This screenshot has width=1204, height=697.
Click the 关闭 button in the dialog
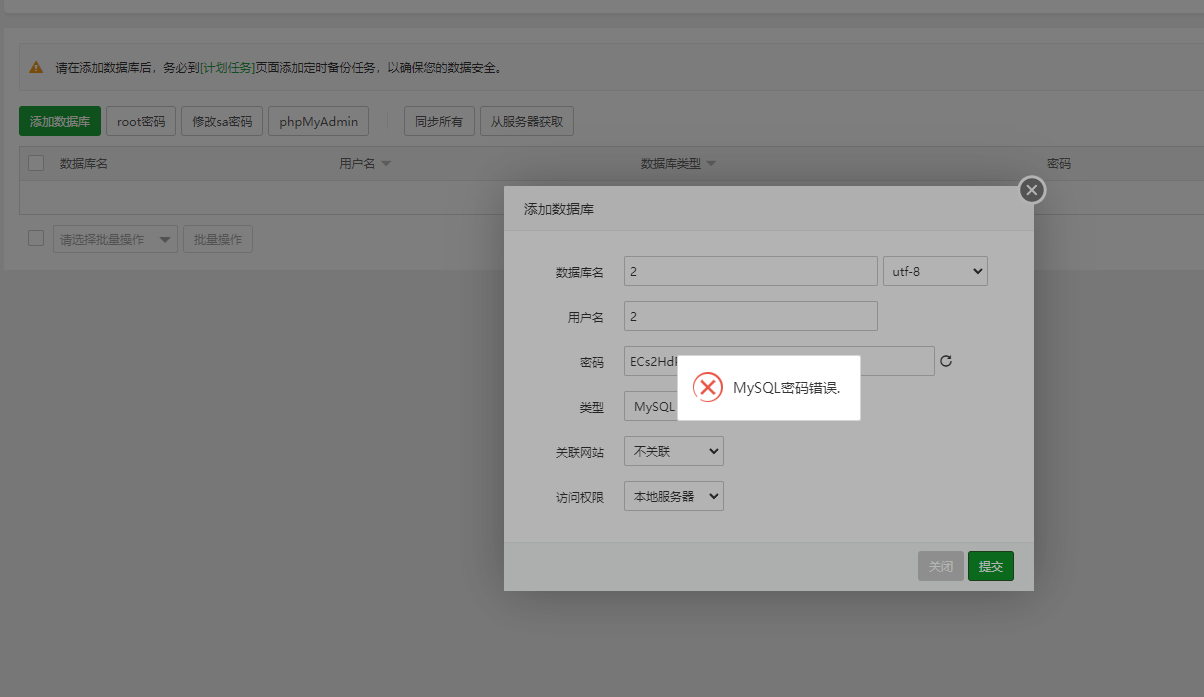941,566
